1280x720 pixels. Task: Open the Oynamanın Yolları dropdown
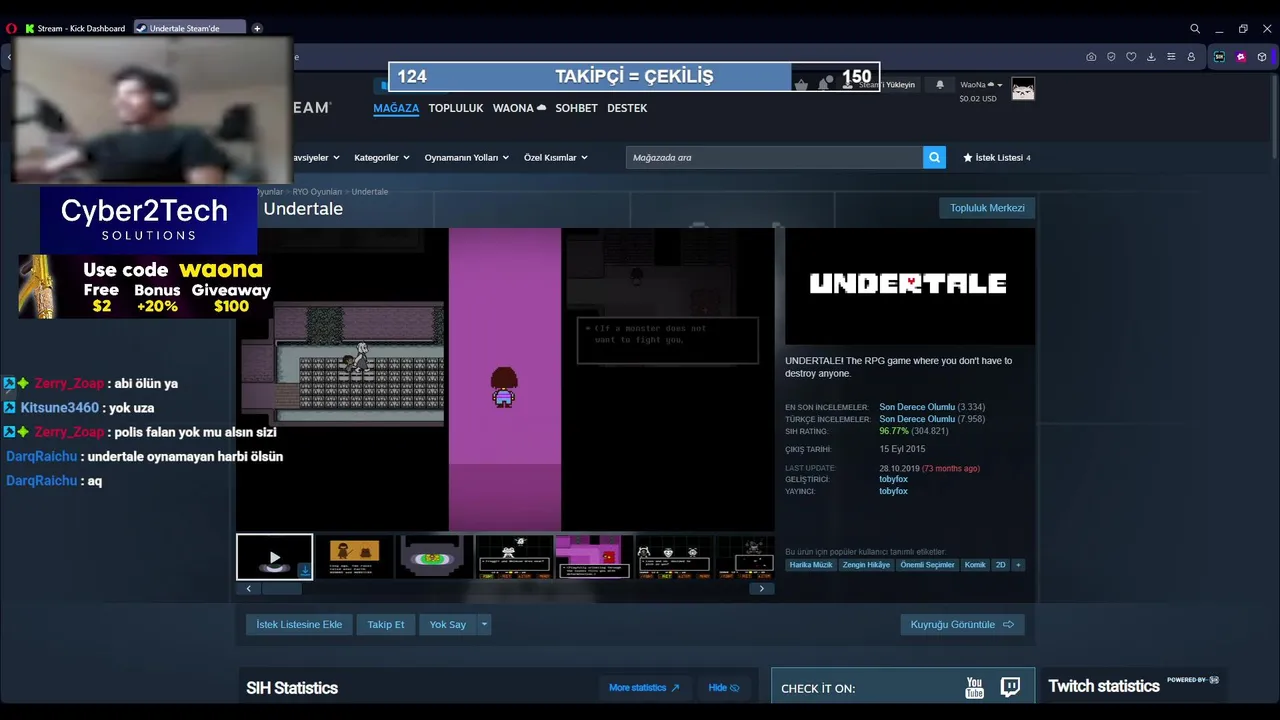tap(466, 158)
